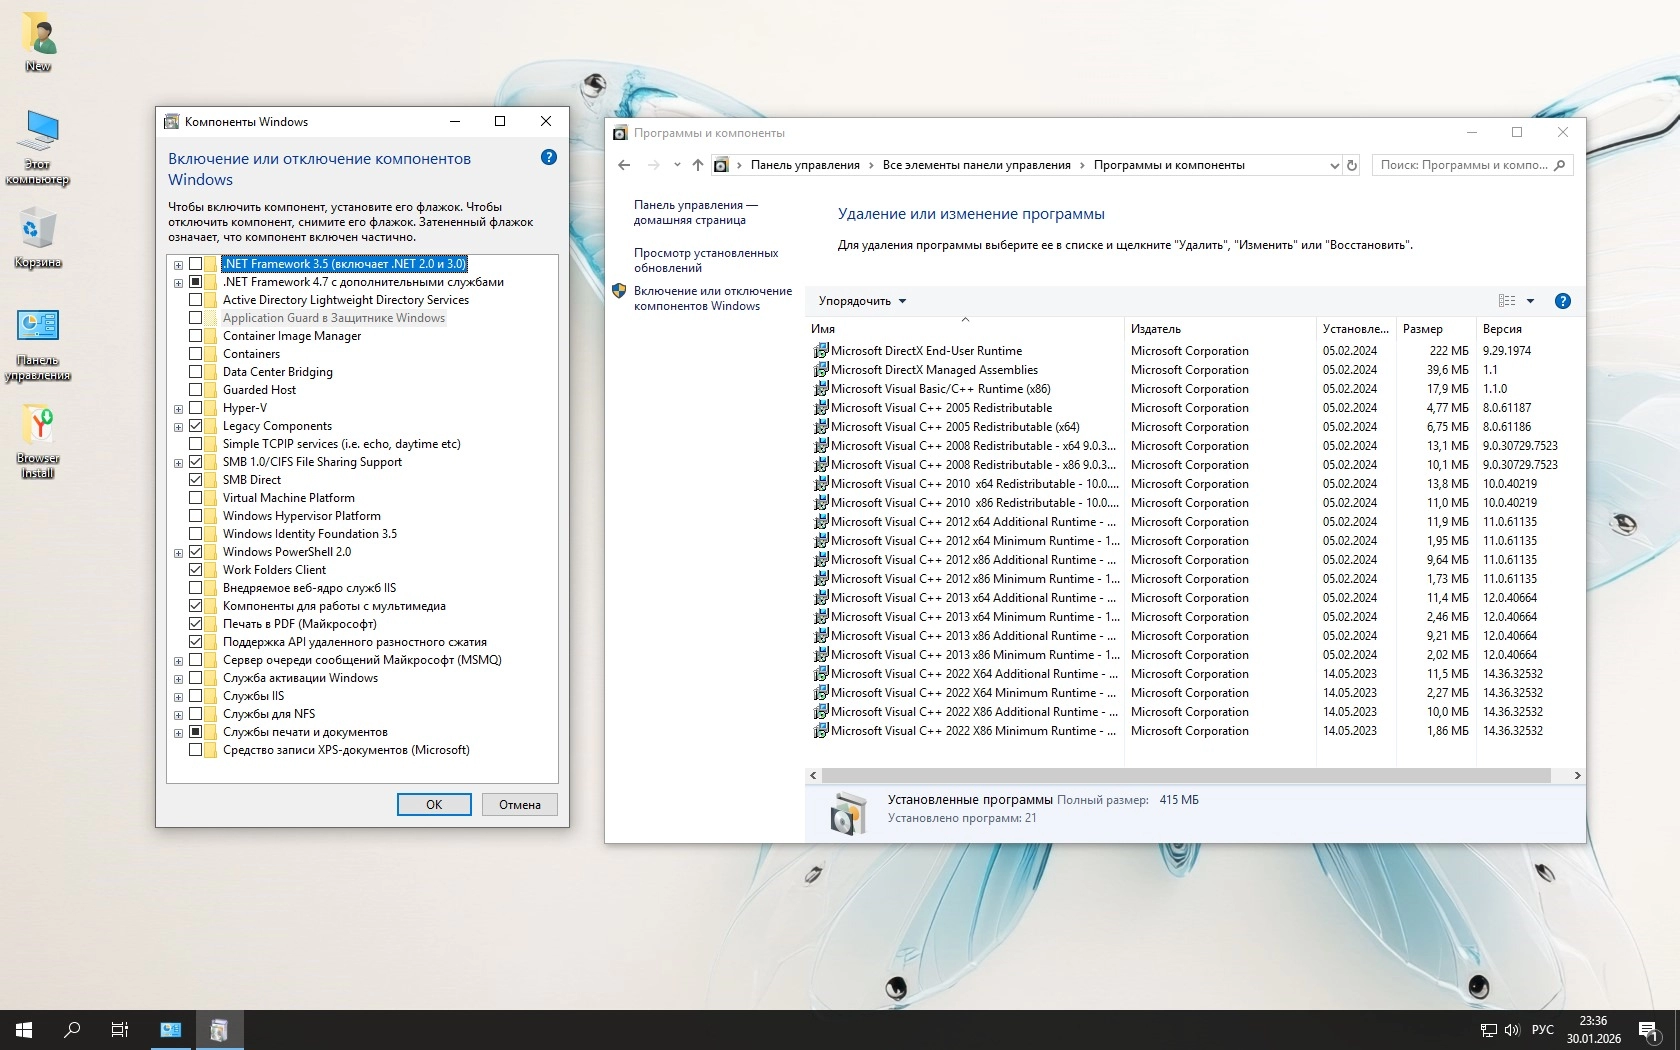Open the address bar history dropdown

[x=1333, y=166]
